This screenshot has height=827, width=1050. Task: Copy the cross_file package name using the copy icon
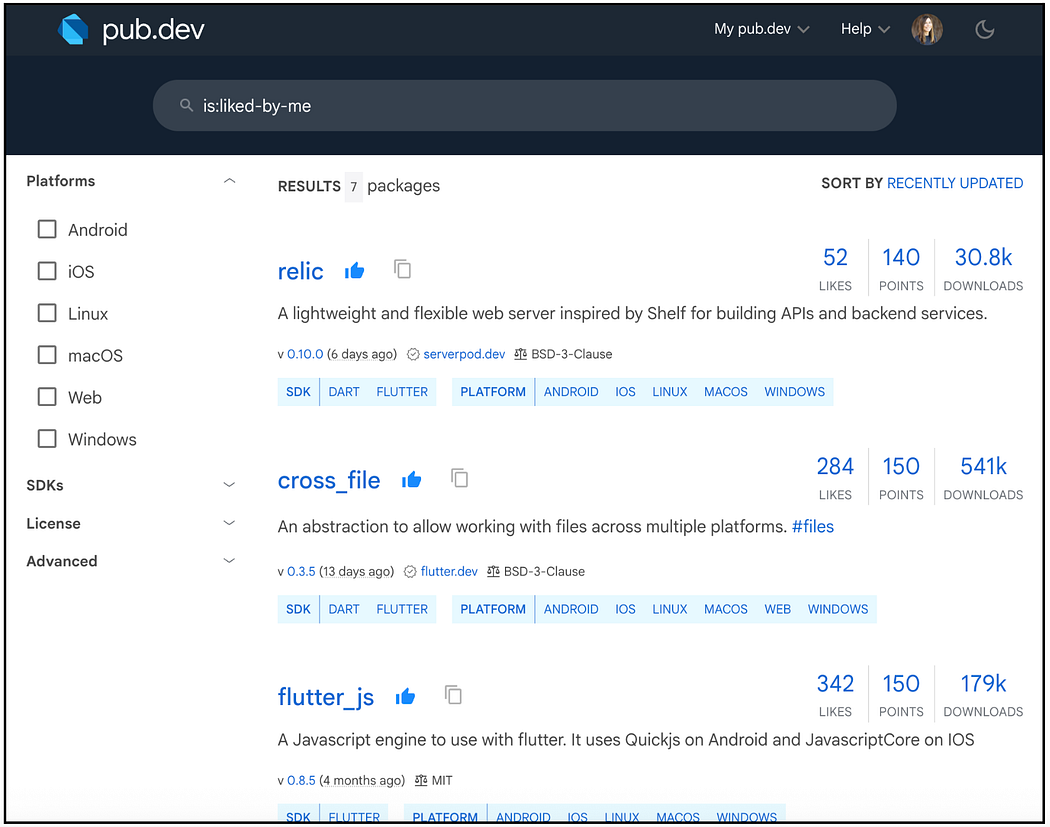click(460, 478)
